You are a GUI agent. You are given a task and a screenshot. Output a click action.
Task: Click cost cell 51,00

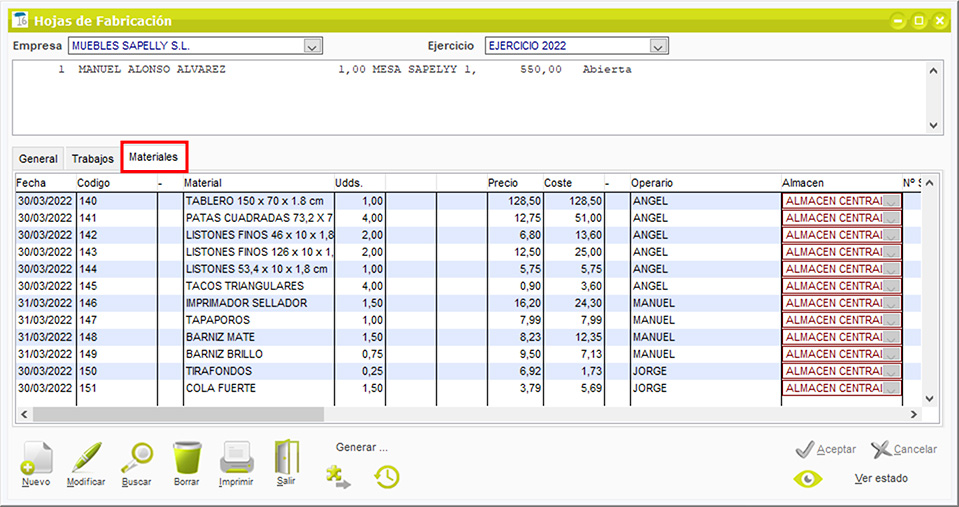click(x=574, y=218)
